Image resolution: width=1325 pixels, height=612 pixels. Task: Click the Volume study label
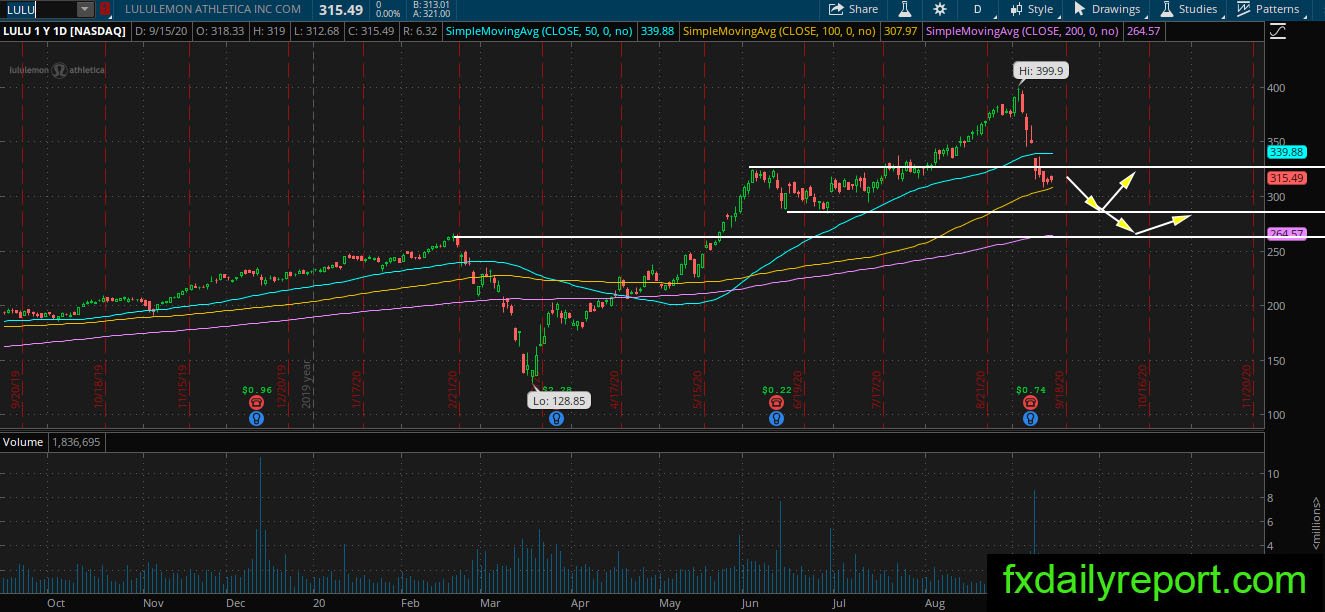(22, 441)
